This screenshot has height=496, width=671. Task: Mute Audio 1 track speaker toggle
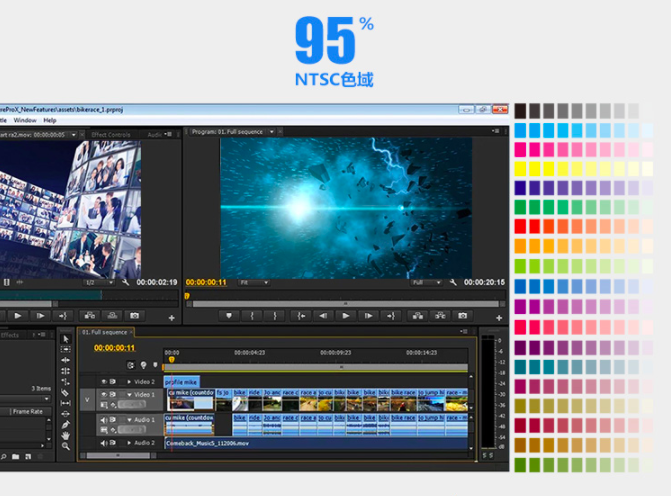(103, 418)
